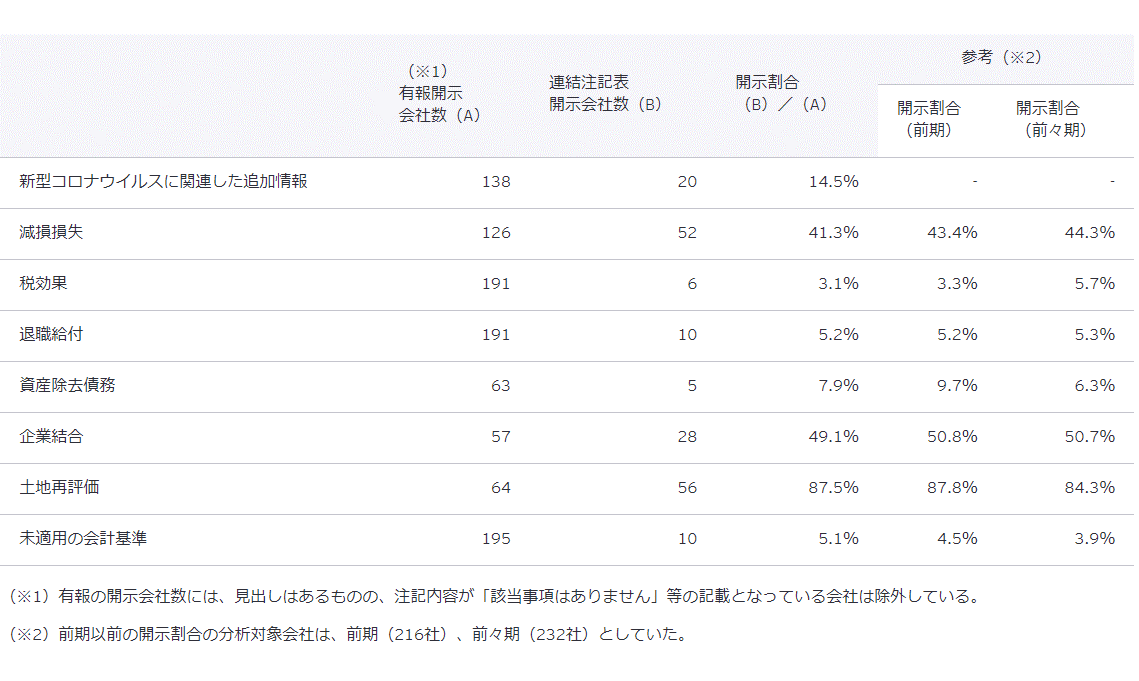Select the 41.3% cell for 減損損失
The image size is (1139, 681).
[833, 233]
